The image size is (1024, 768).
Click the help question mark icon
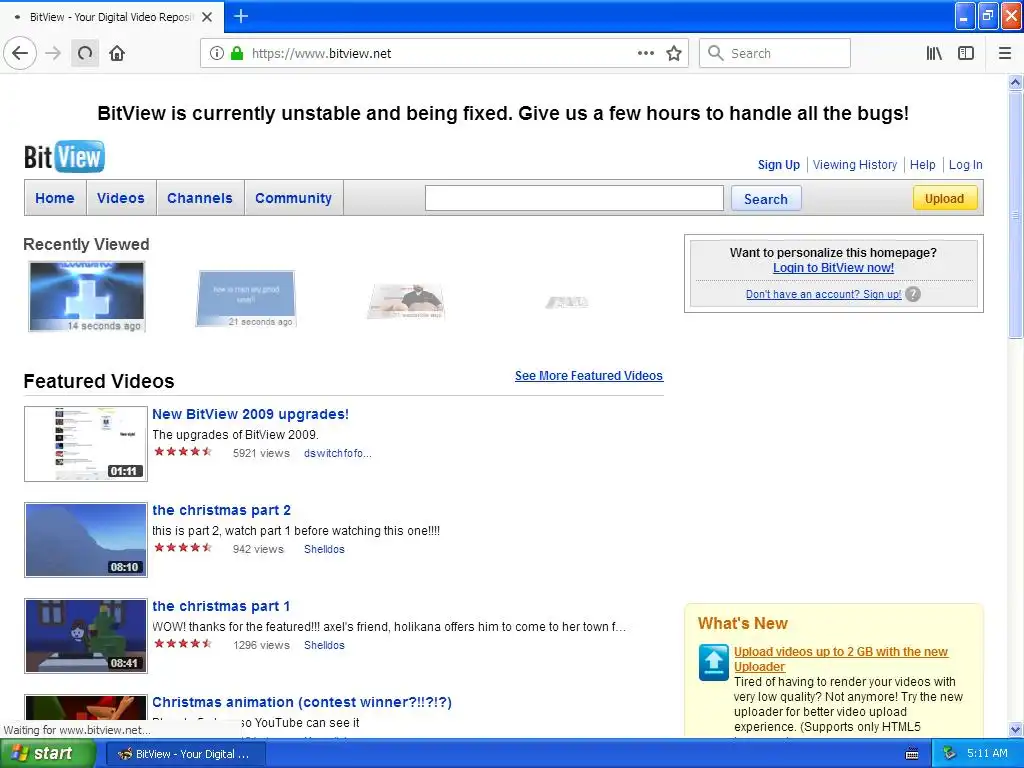coord(913,295)
